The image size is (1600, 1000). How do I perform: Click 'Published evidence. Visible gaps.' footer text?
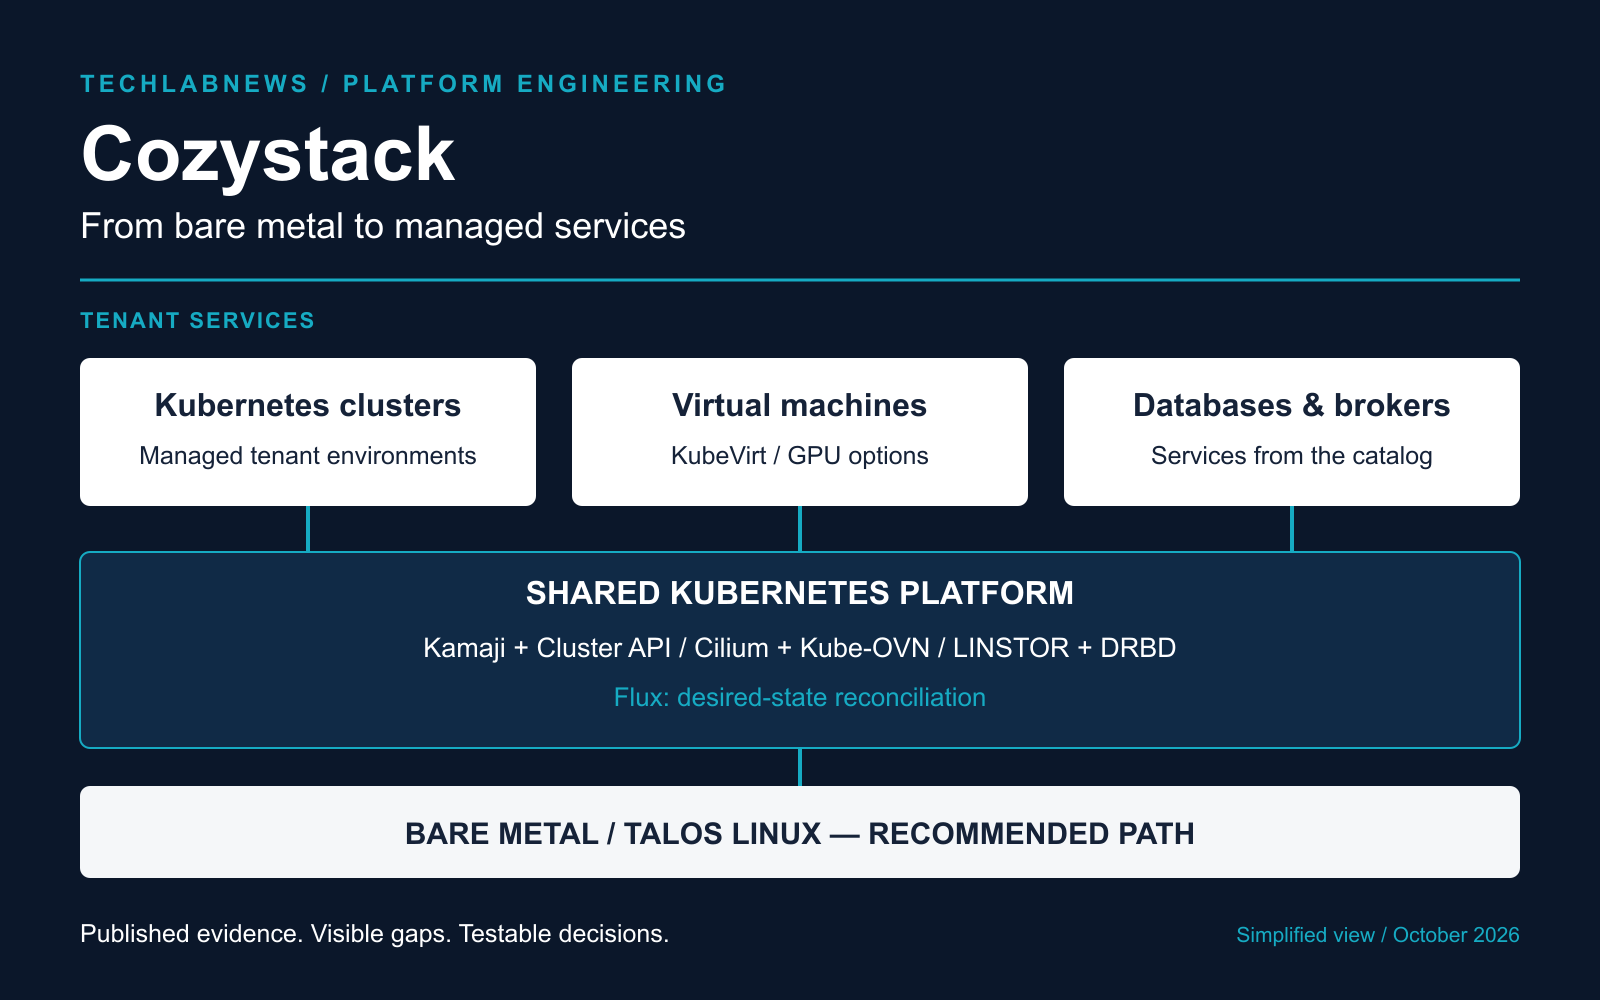[x=375, y=934]
